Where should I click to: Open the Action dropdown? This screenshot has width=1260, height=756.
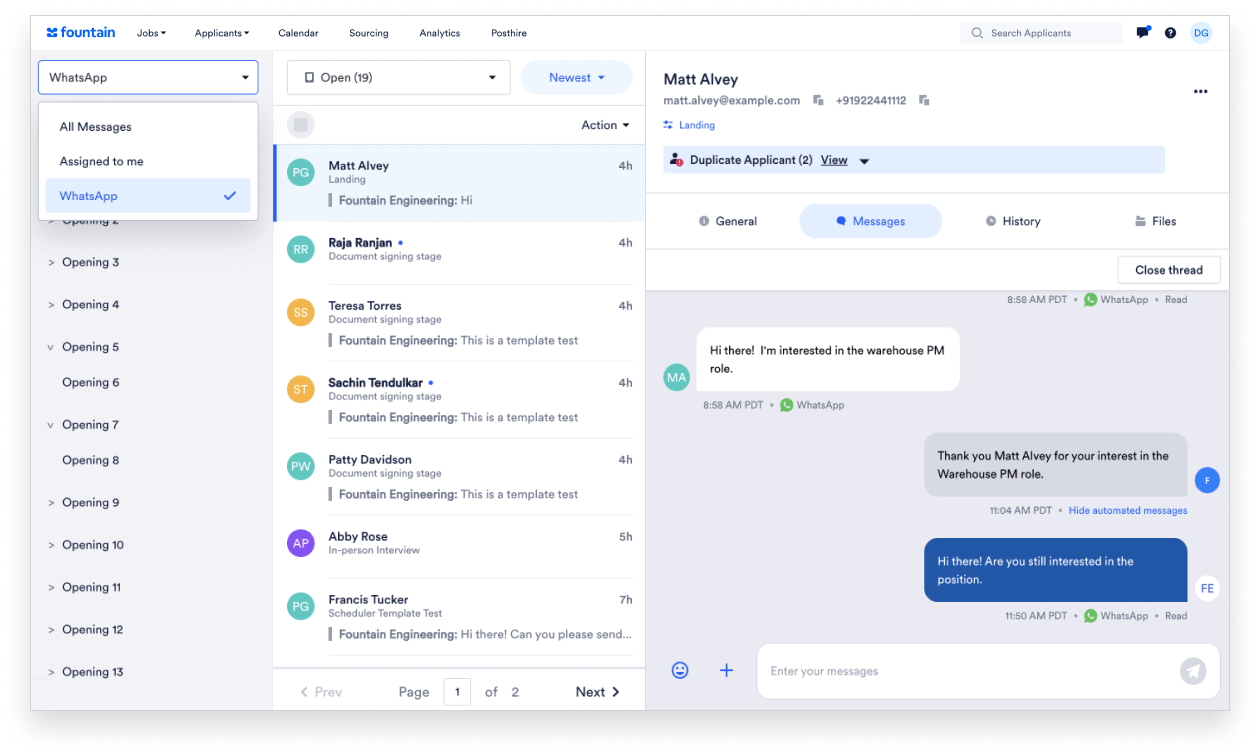click(x=606, y=125)
